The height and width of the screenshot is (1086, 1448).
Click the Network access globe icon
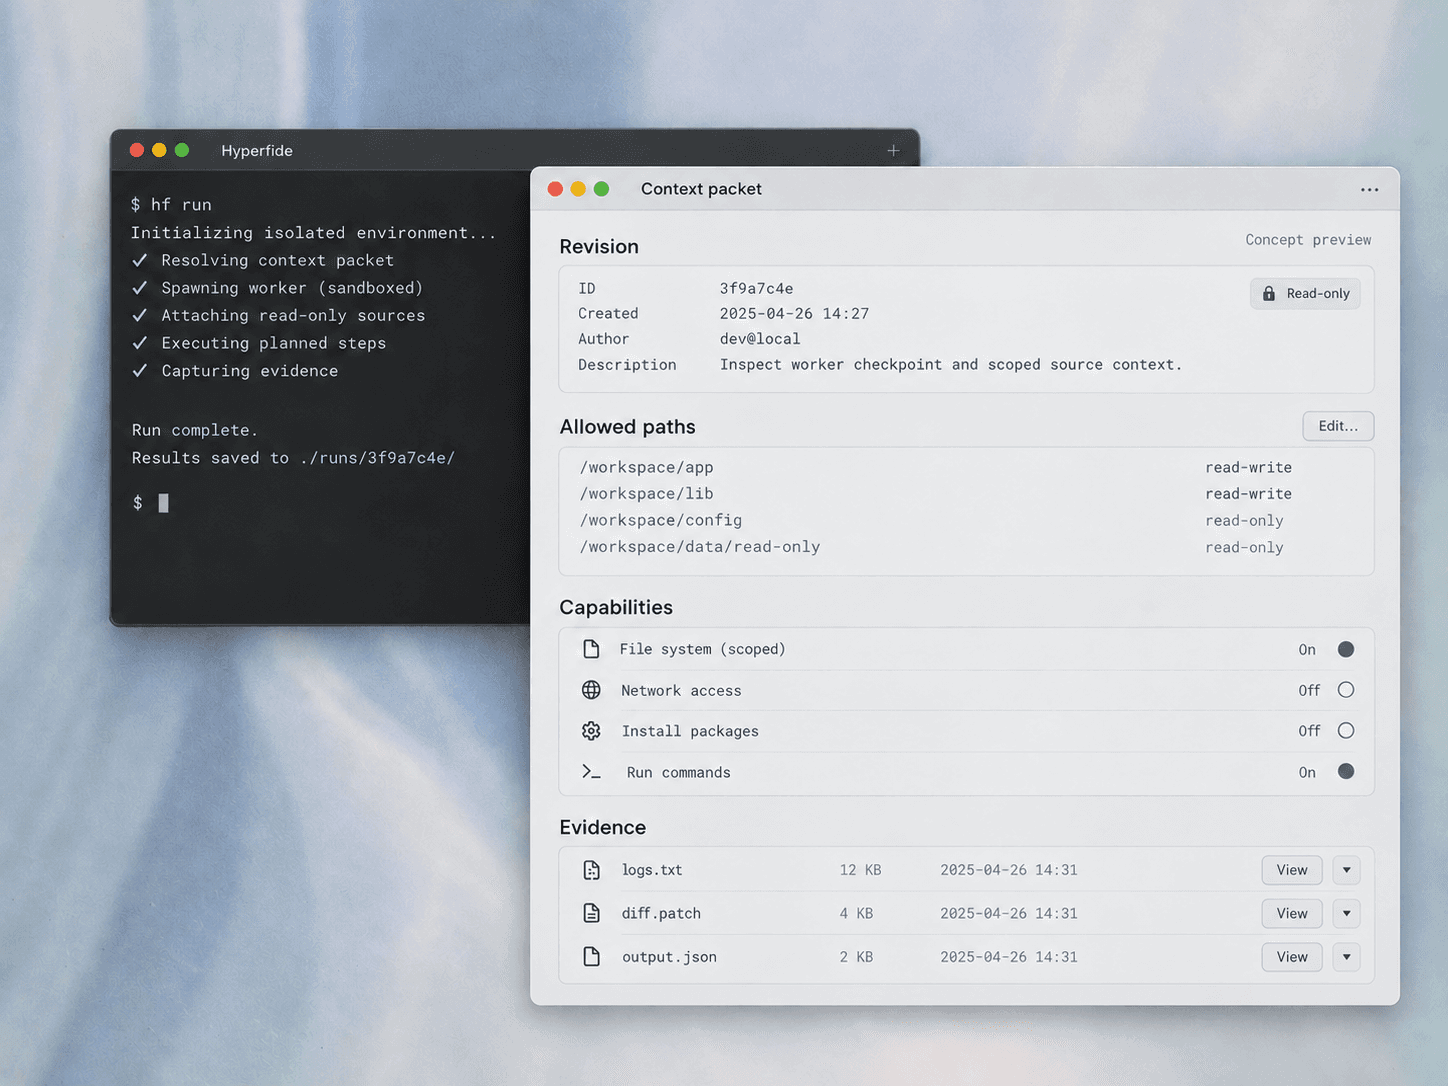click(x=591, y=690)
